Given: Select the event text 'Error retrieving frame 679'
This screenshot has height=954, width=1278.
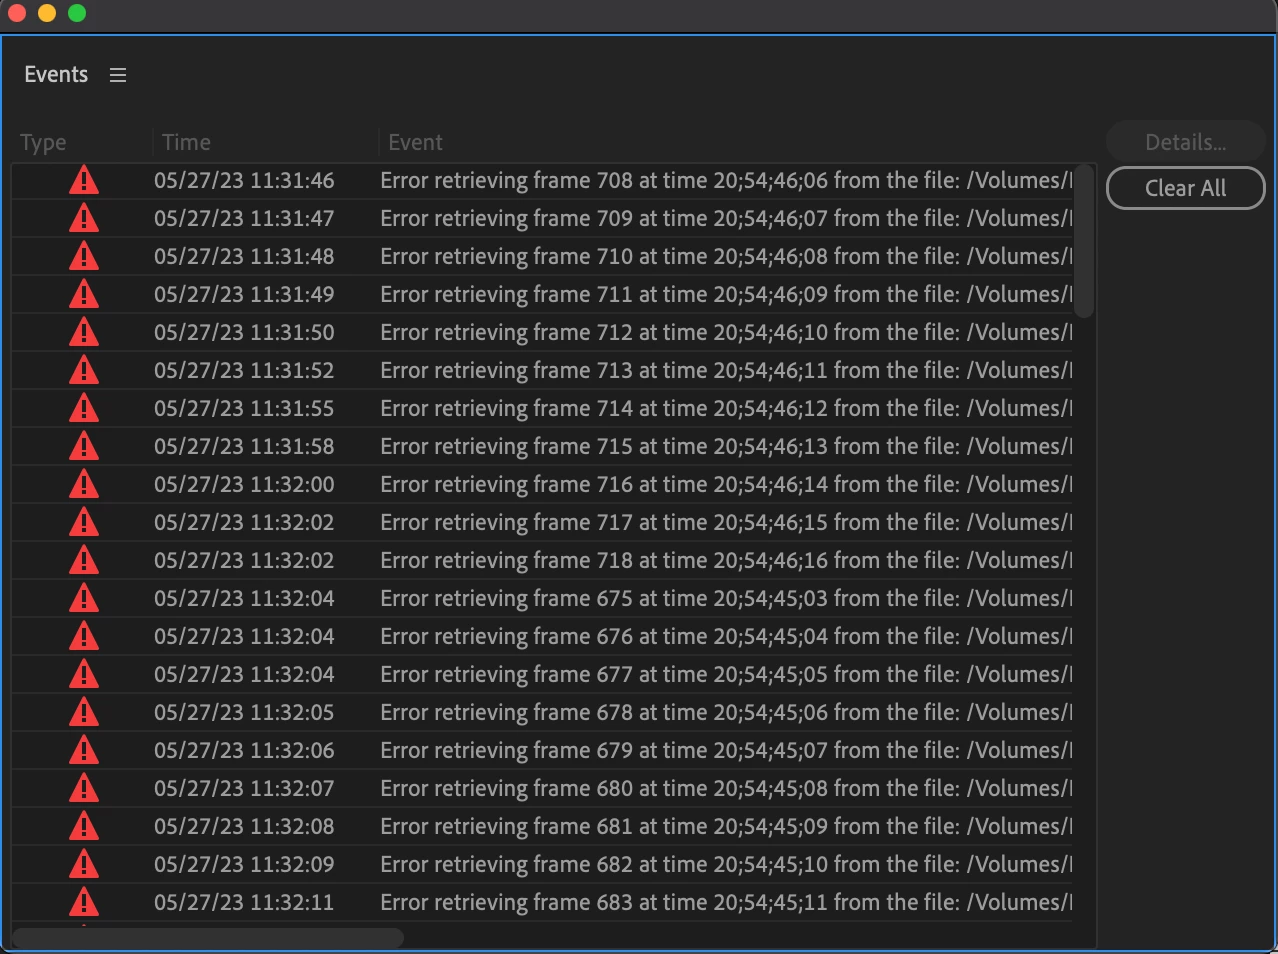Looking at the screenshot, I should [507, 751].
